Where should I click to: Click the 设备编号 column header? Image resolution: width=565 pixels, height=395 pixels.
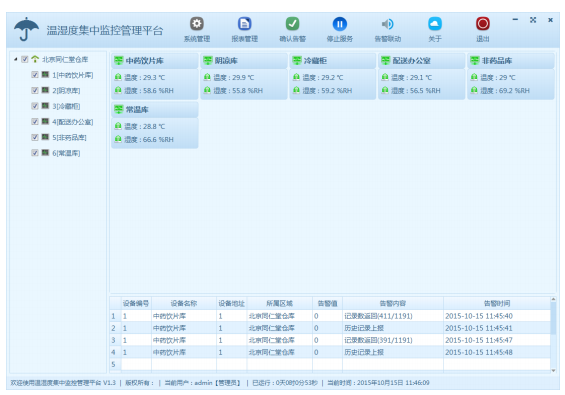tap(136, 303)
